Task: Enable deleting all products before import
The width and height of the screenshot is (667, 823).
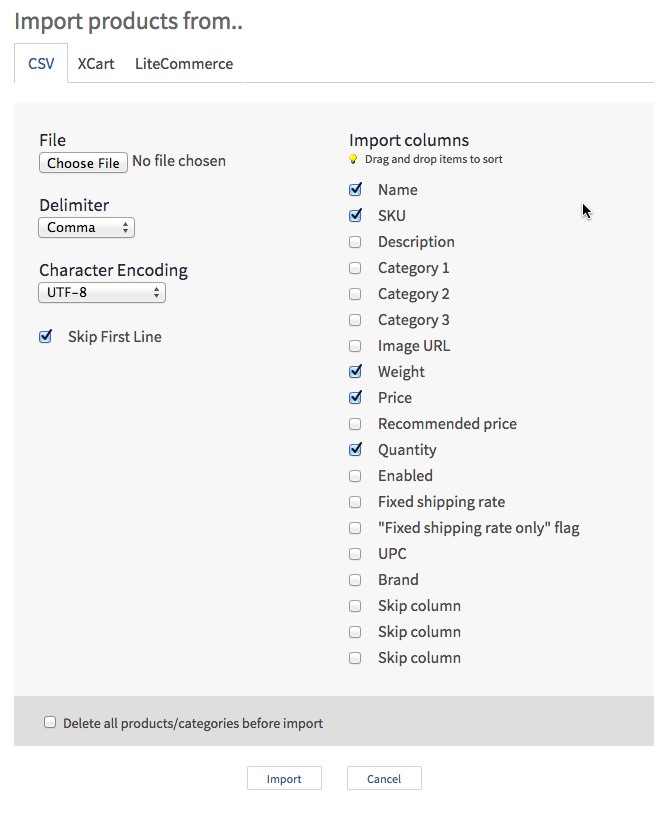Action: tap(50, 721)
